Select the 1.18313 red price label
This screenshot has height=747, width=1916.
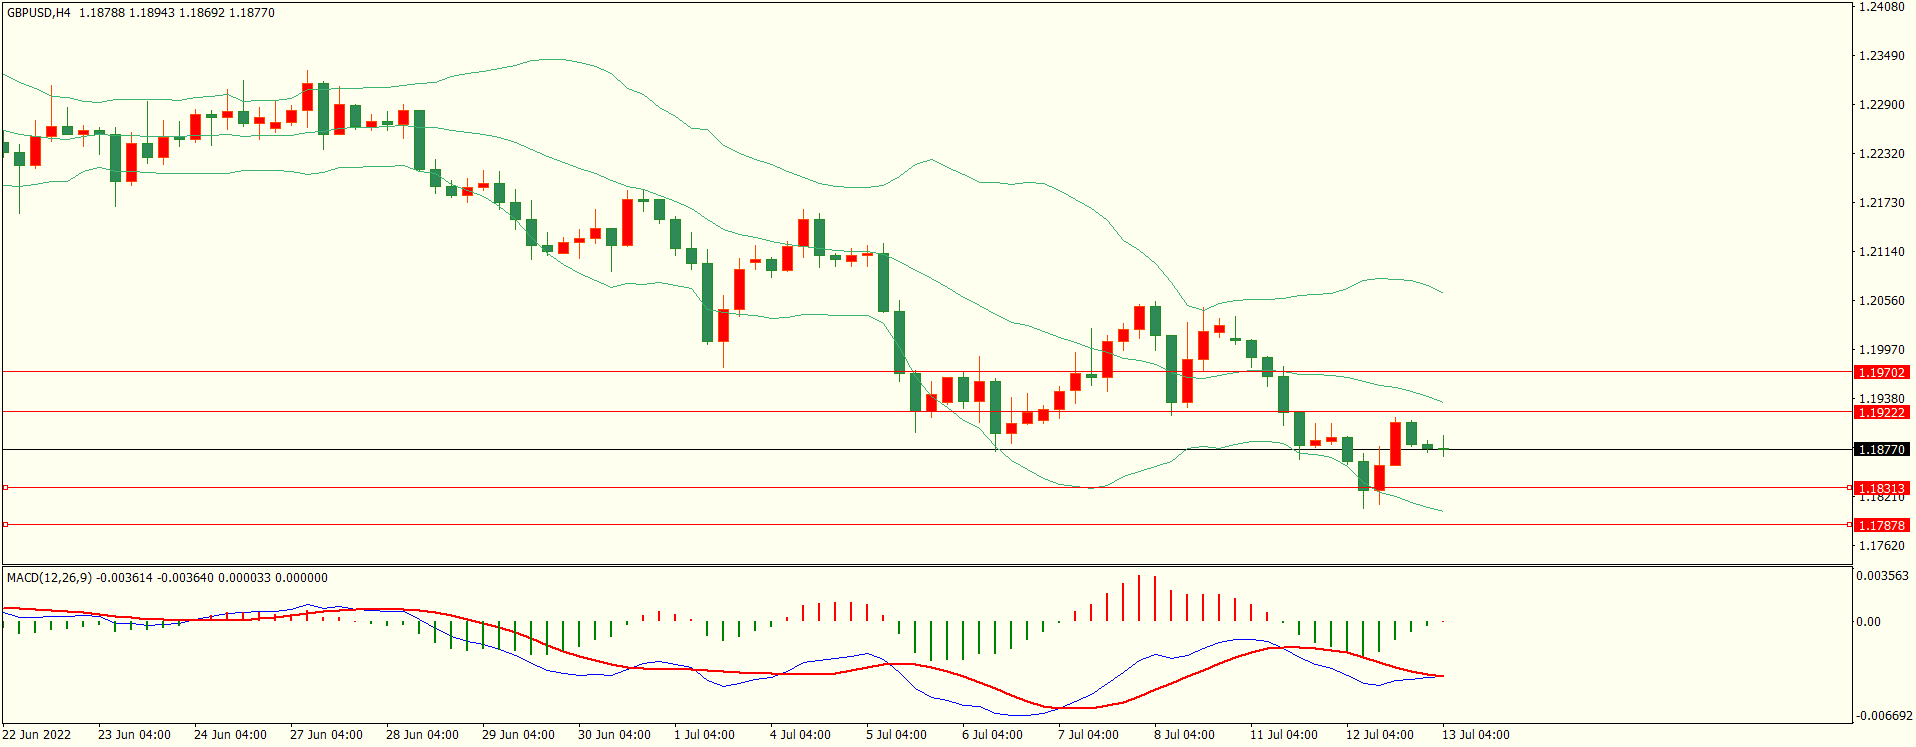1881,488
